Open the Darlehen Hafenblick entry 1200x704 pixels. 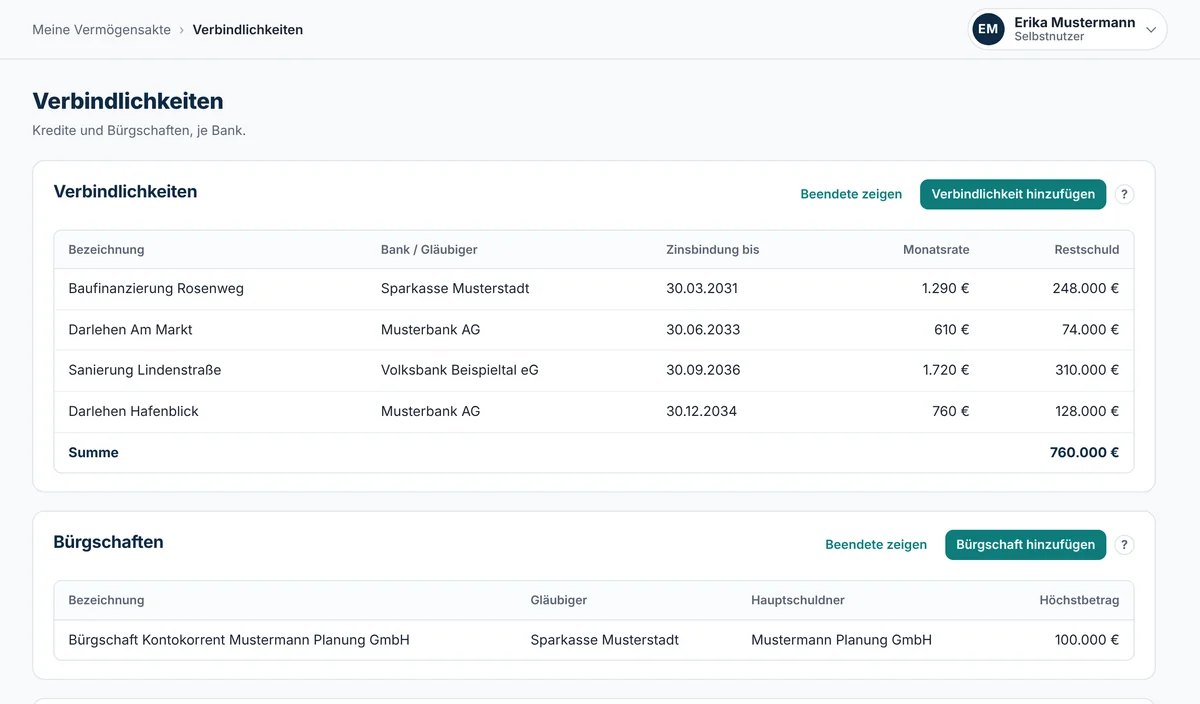coord(594,411)
